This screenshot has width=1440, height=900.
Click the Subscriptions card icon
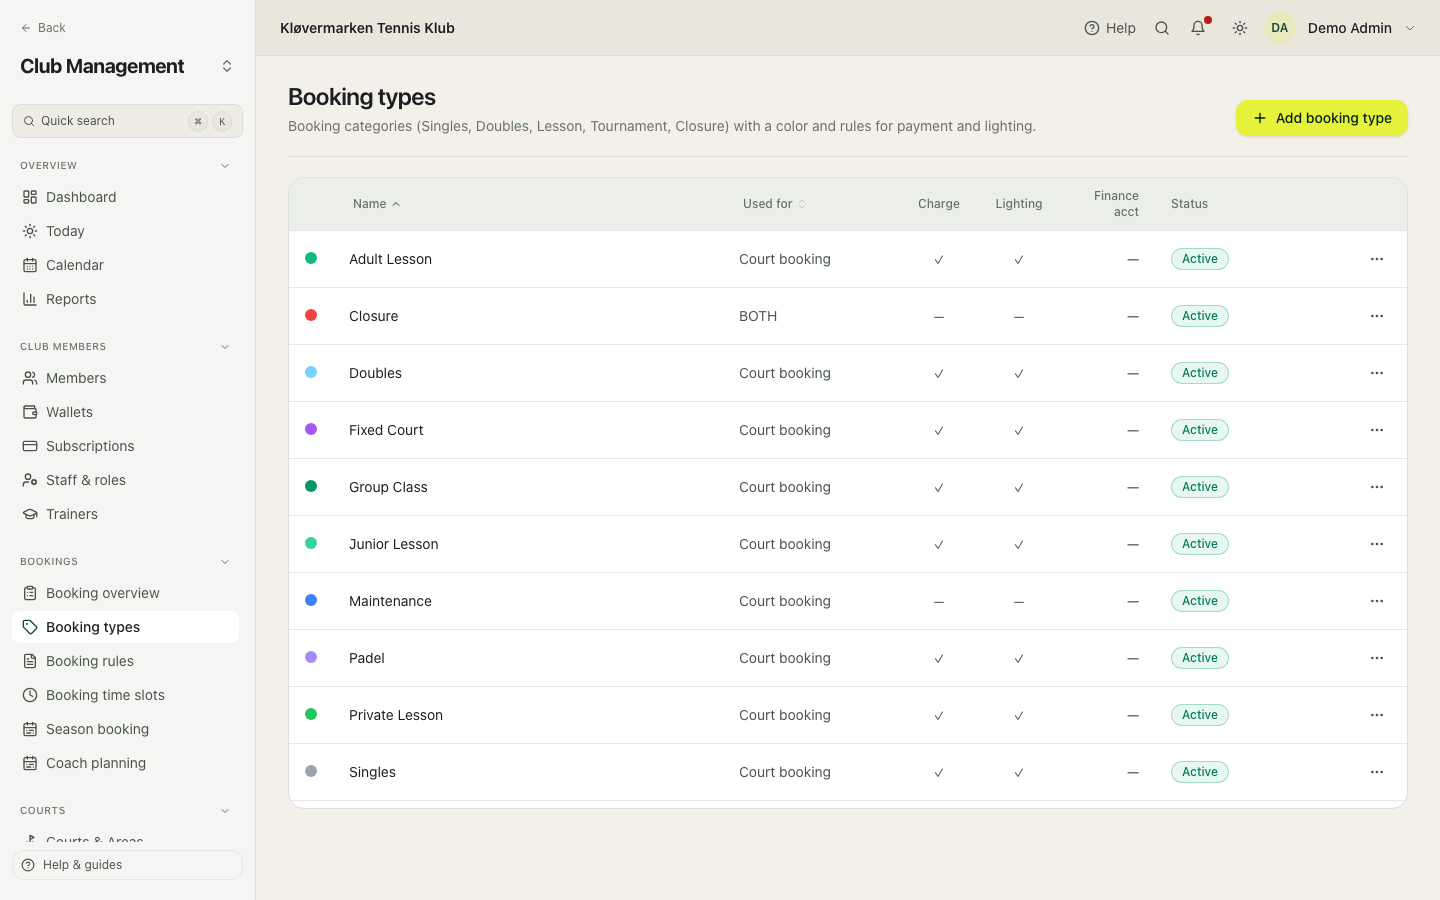(x=30, y=446)
